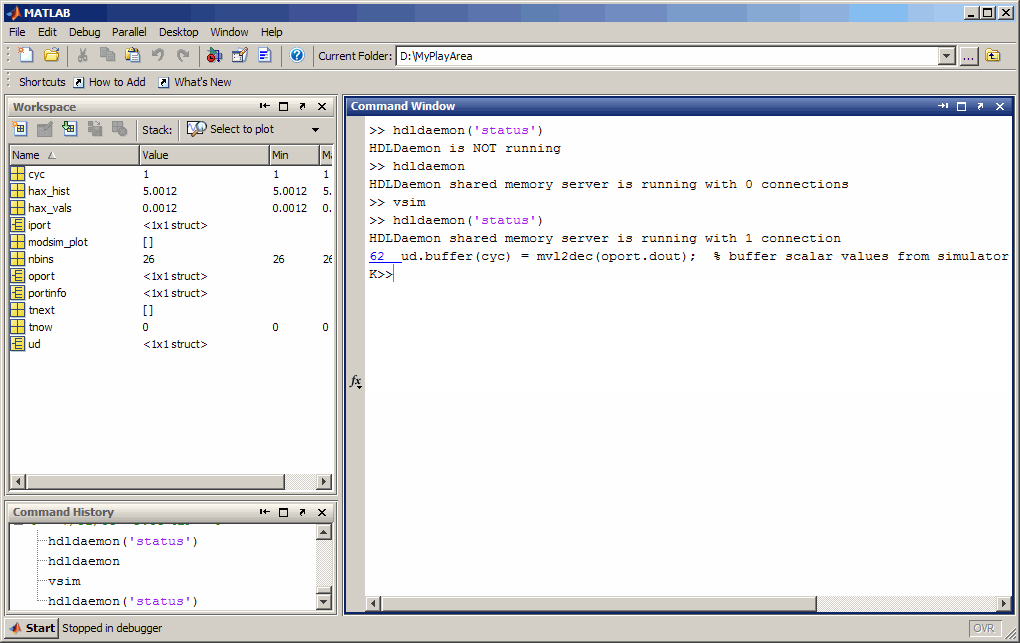Open the Window menu
Image resolution: width=1020 pixels, height=643 pixels.
pyautogui.click(x=229, y=32)
